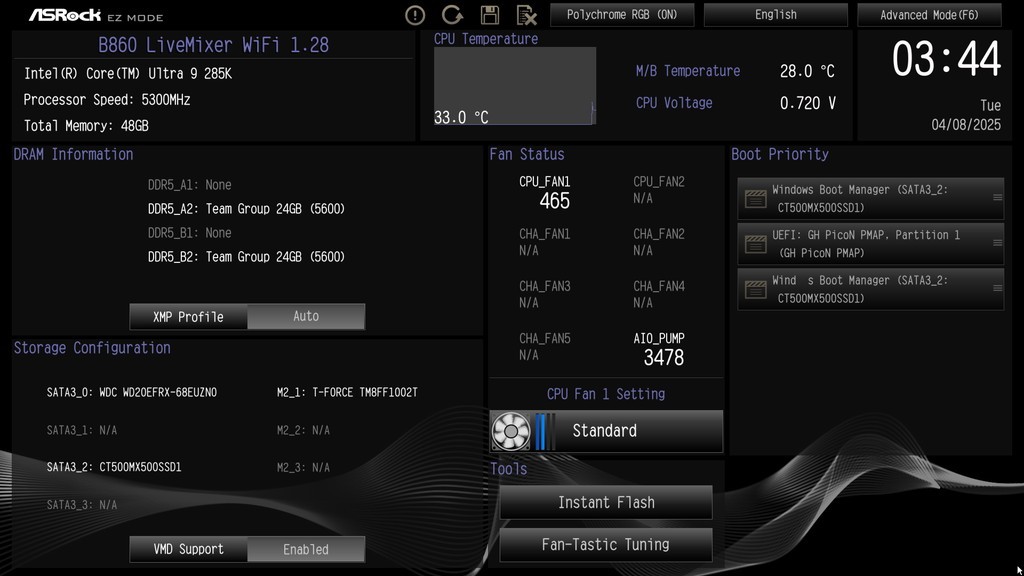Viewport: 1024px width, 576px height.
Task: Click the DRAM Information heading
Action: click(73, 154)
